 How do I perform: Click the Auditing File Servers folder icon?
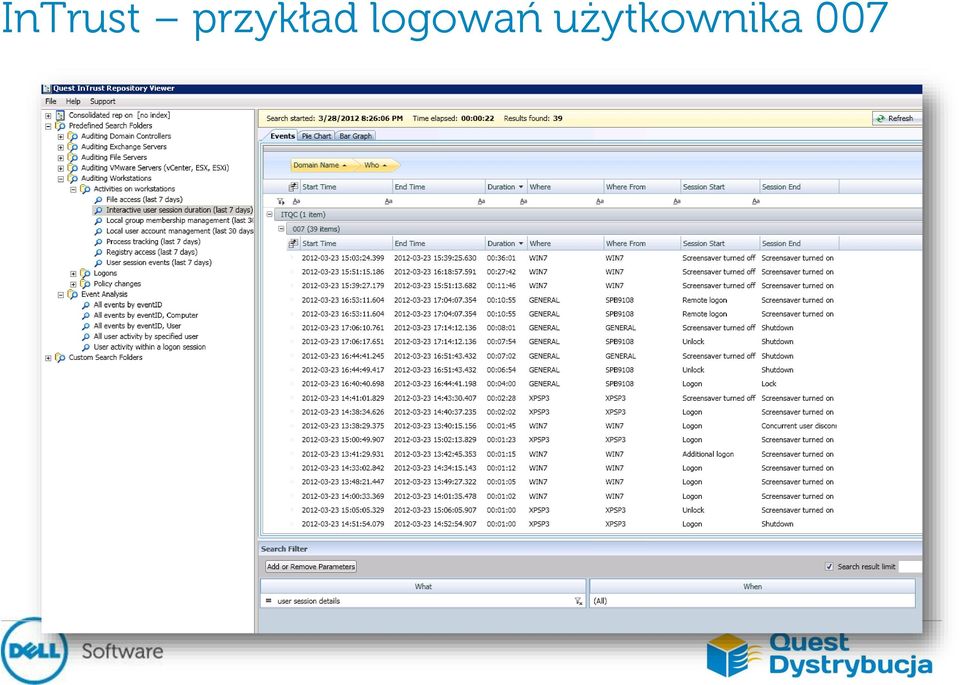click(x=73, y=157)
